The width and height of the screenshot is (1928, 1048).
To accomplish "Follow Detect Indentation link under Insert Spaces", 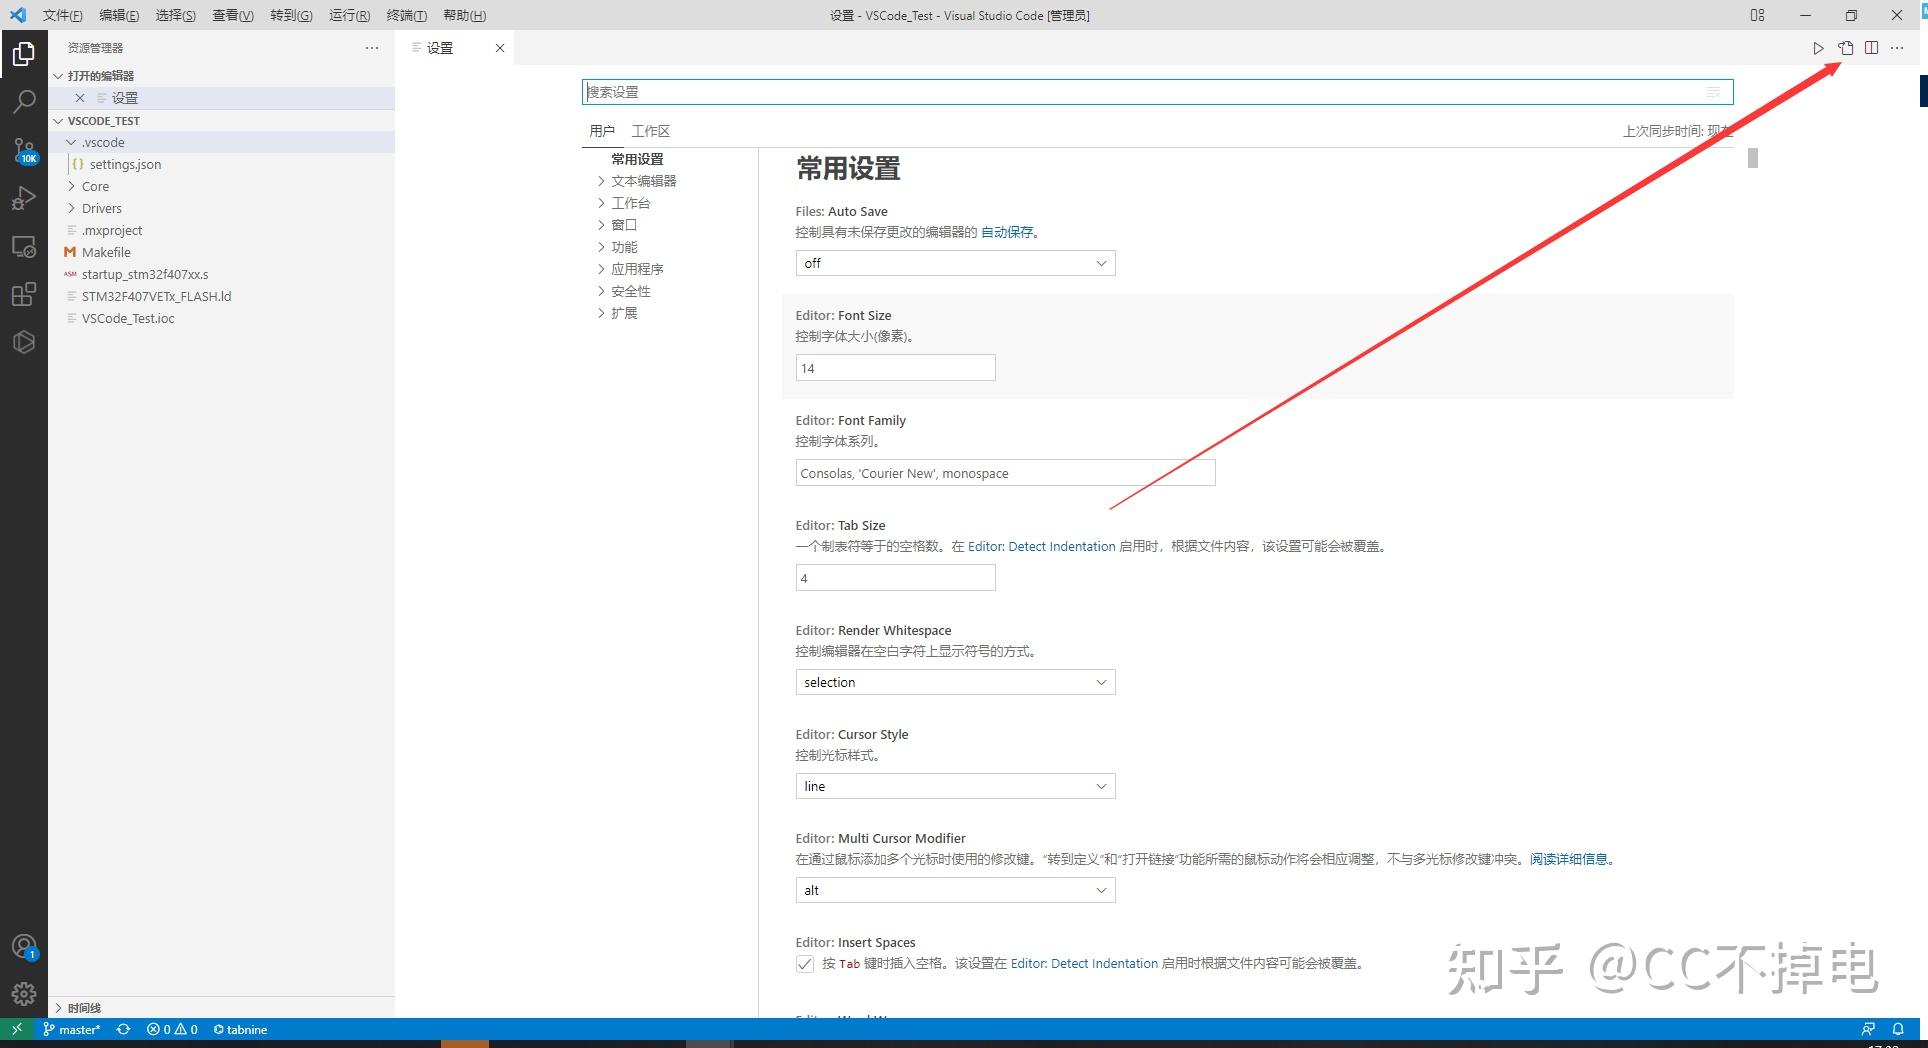I will click(1084, 964).
